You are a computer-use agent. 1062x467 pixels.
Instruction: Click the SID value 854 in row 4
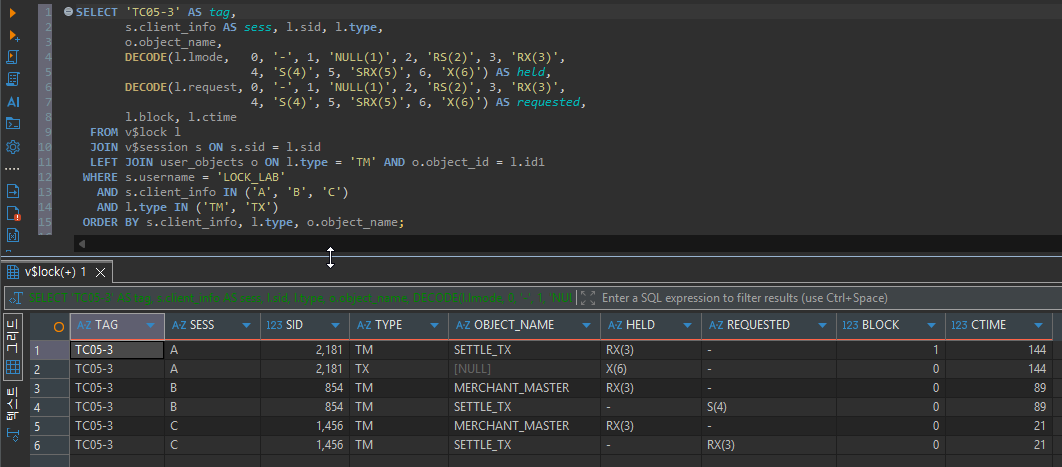click(x=304, y=407)
